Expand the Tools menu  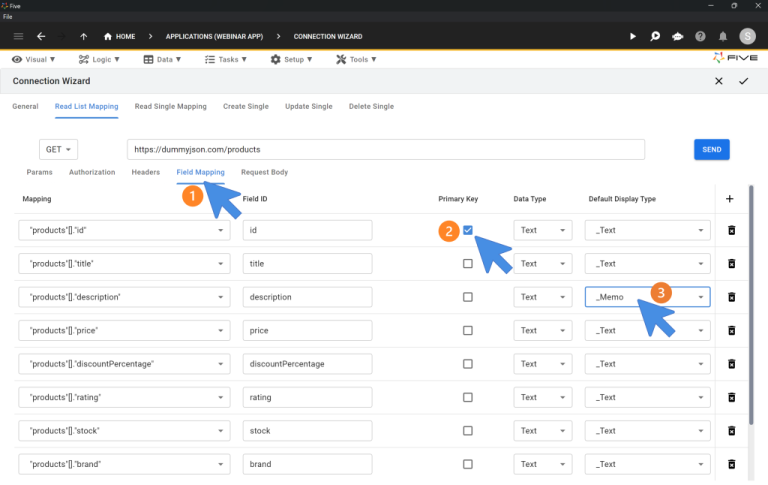[x=356, y=59]
